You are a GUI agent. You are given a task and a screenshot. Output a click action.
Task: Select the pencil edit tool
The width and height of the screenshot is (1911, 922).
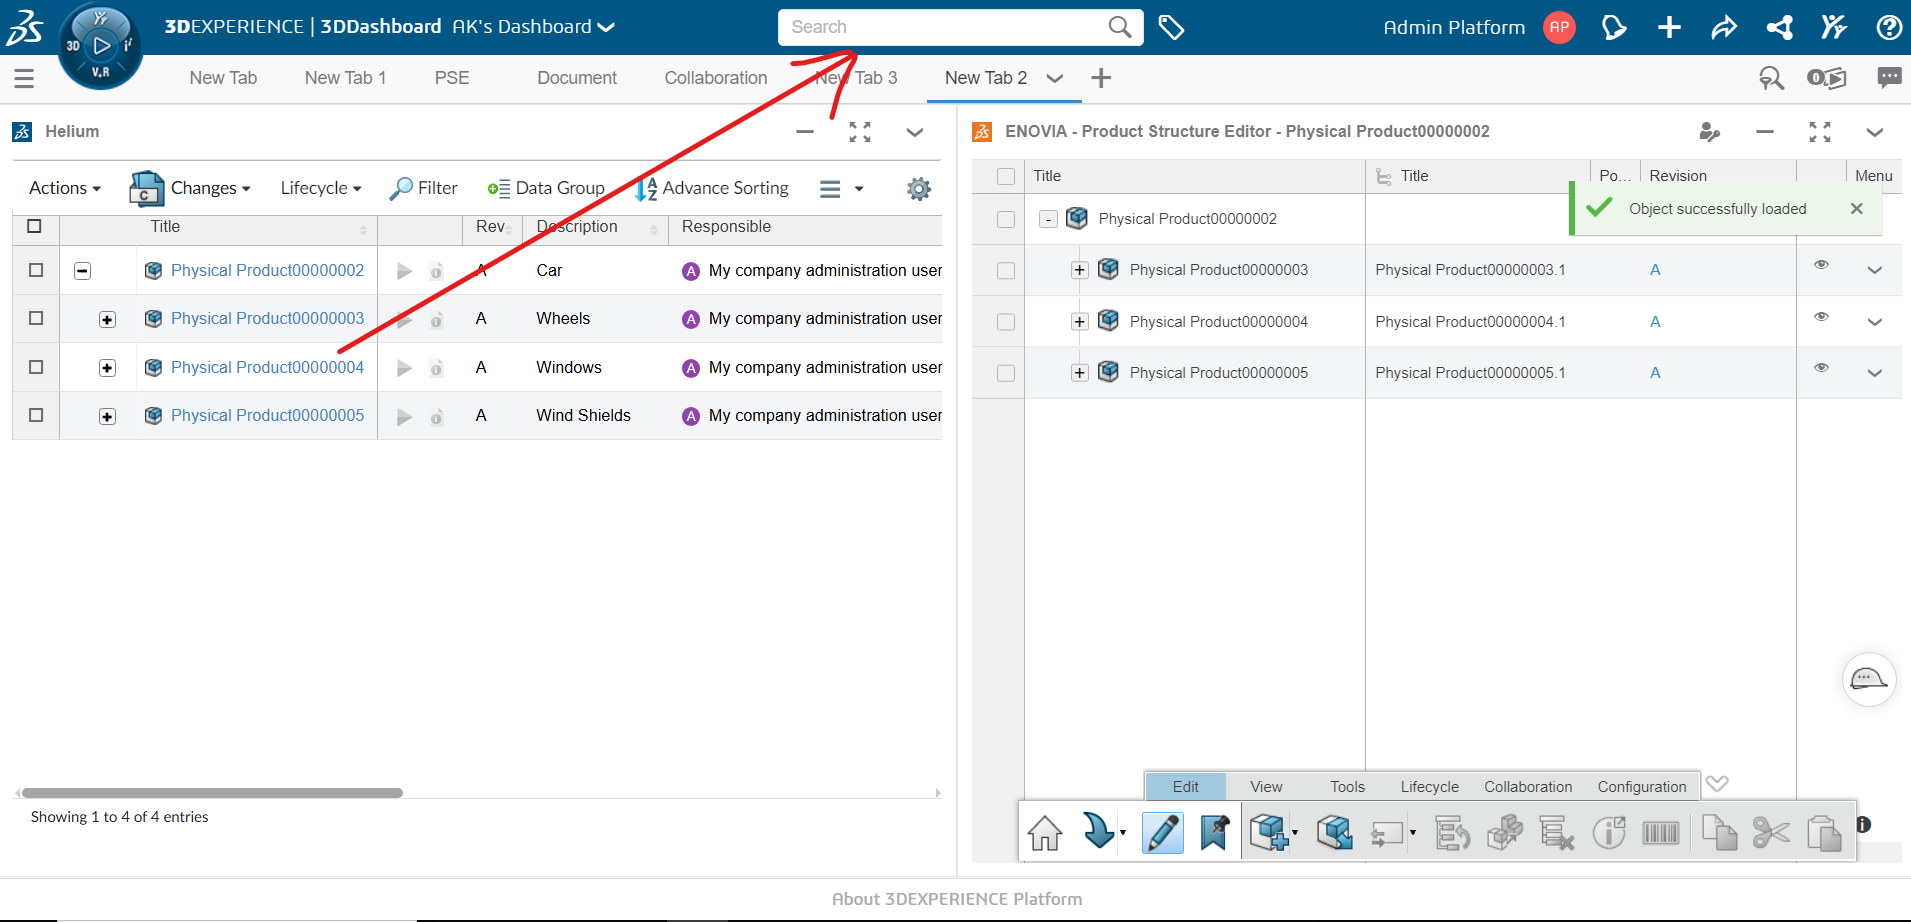pos(1163,832)
